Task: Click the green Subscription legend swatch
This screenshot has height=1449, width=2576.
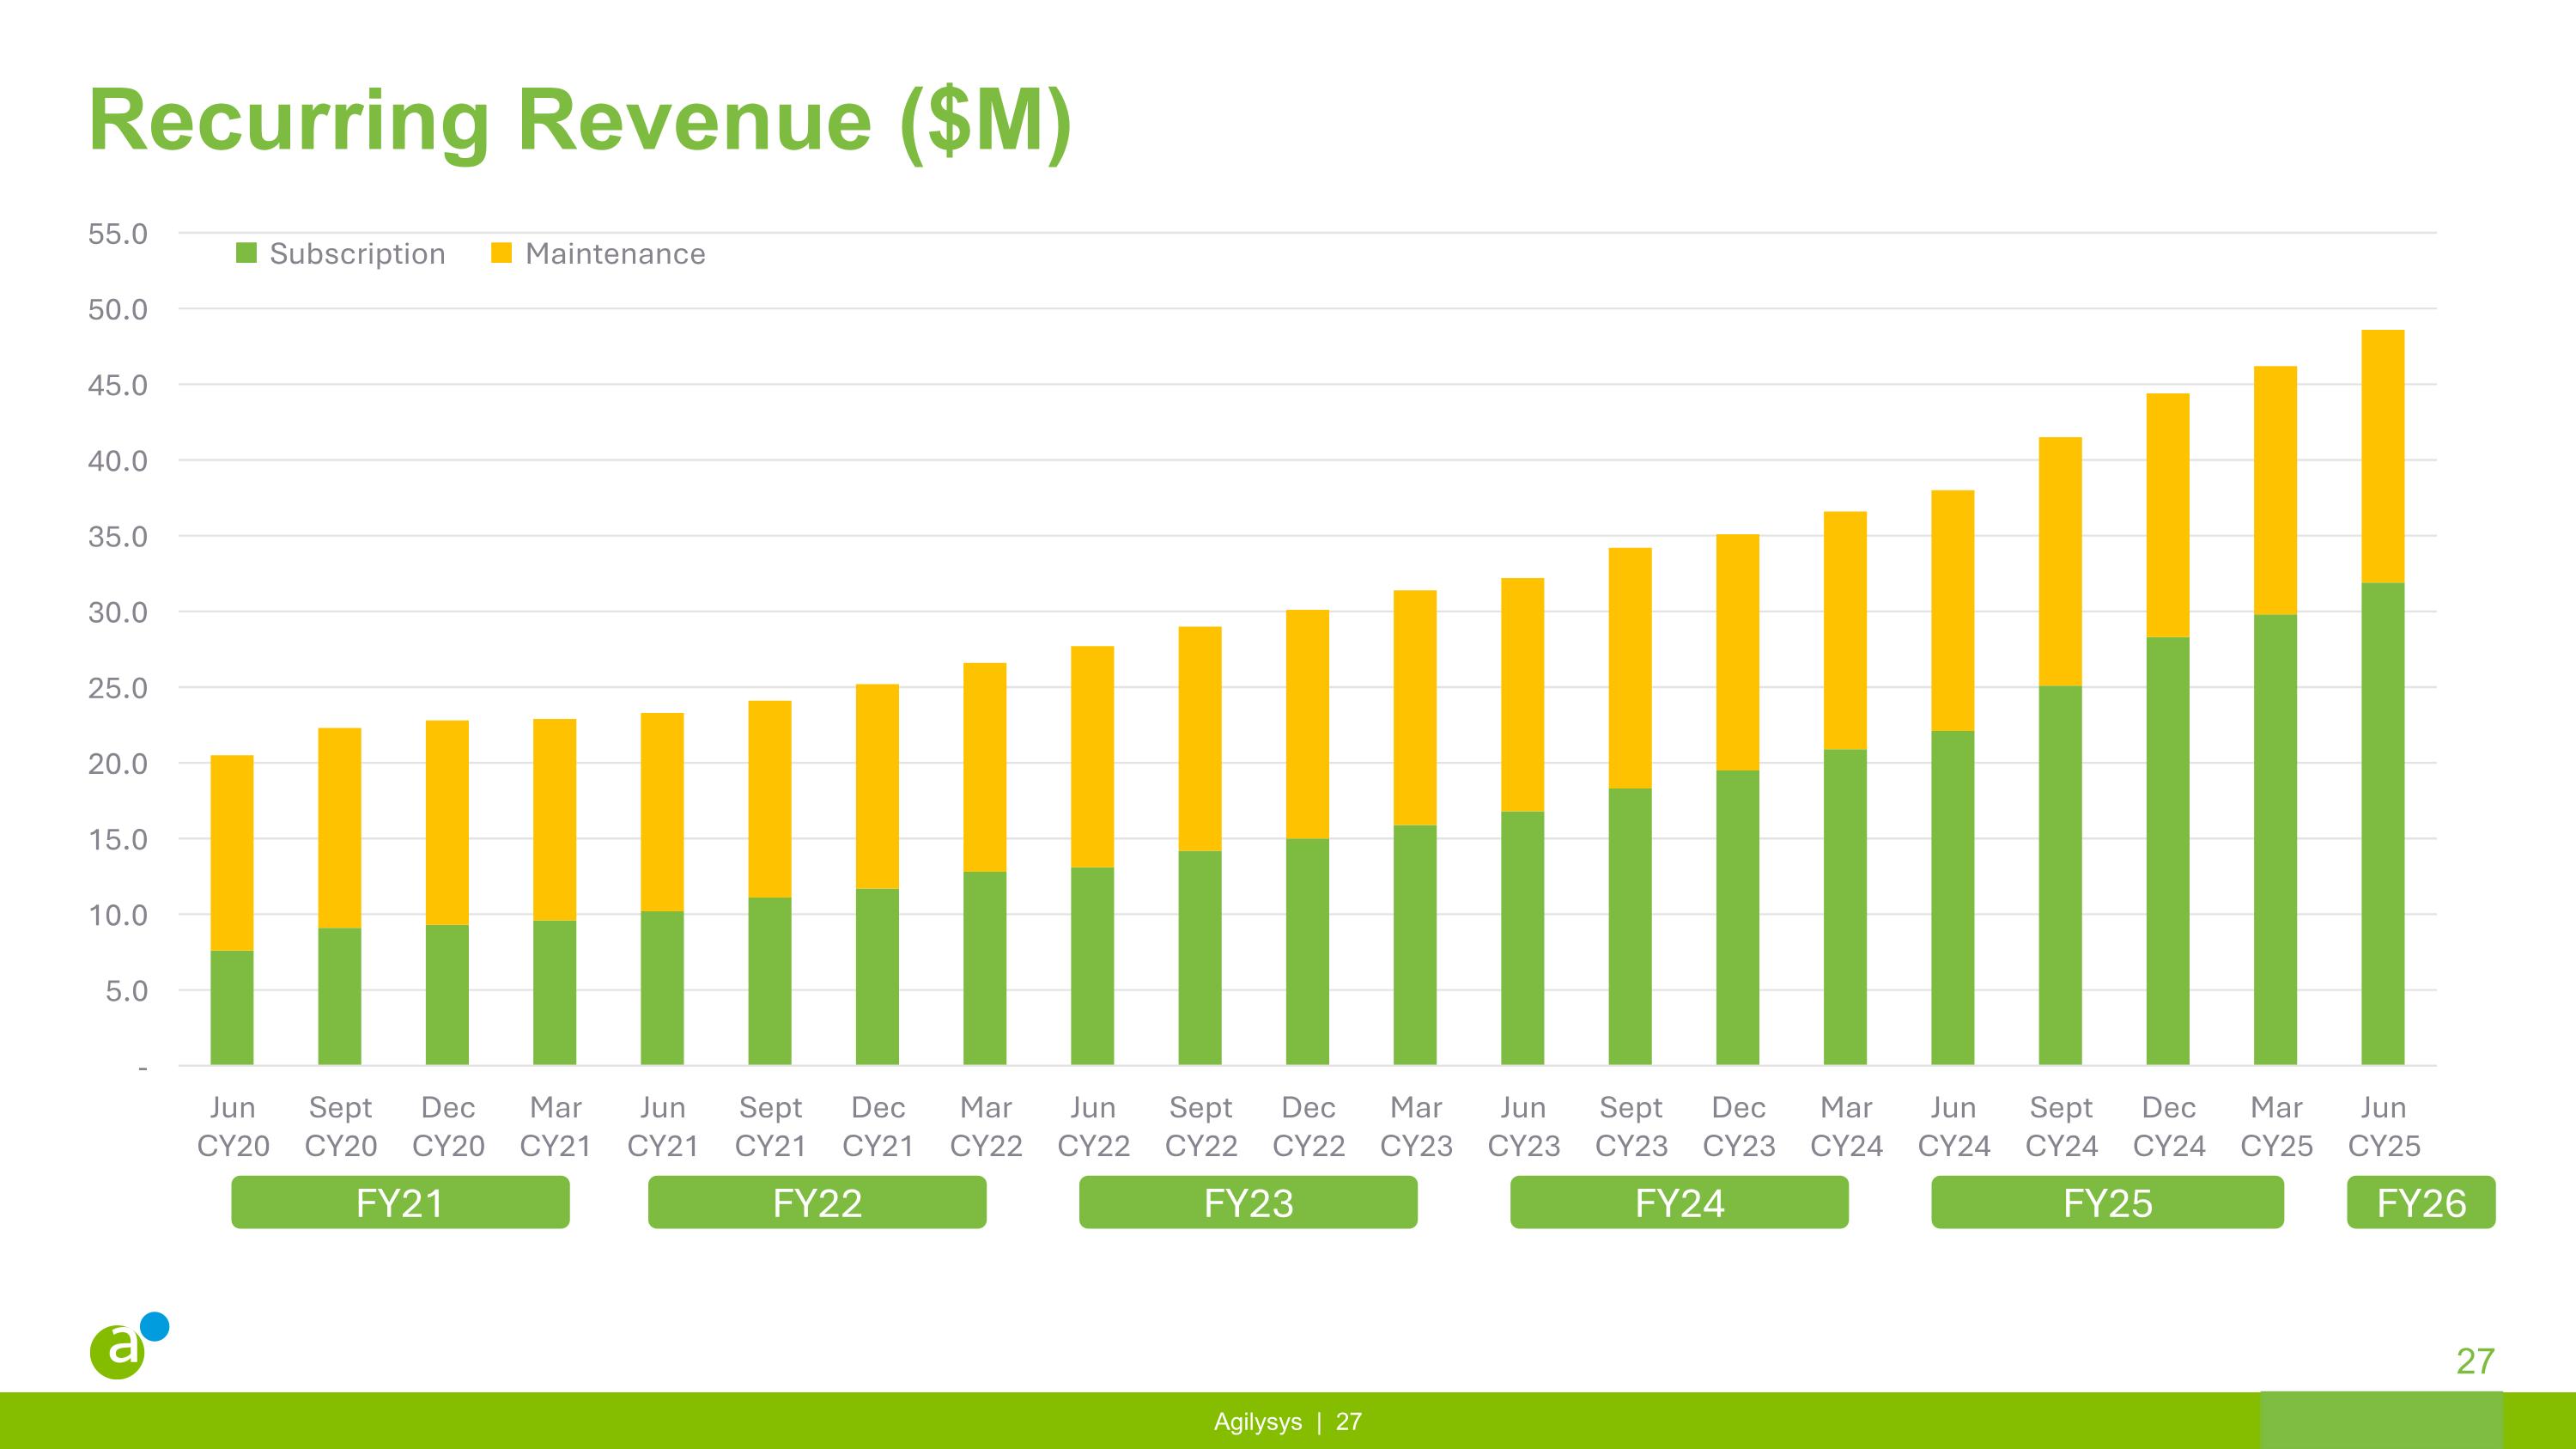Action: pyautogui.click(x=246, y=253)
